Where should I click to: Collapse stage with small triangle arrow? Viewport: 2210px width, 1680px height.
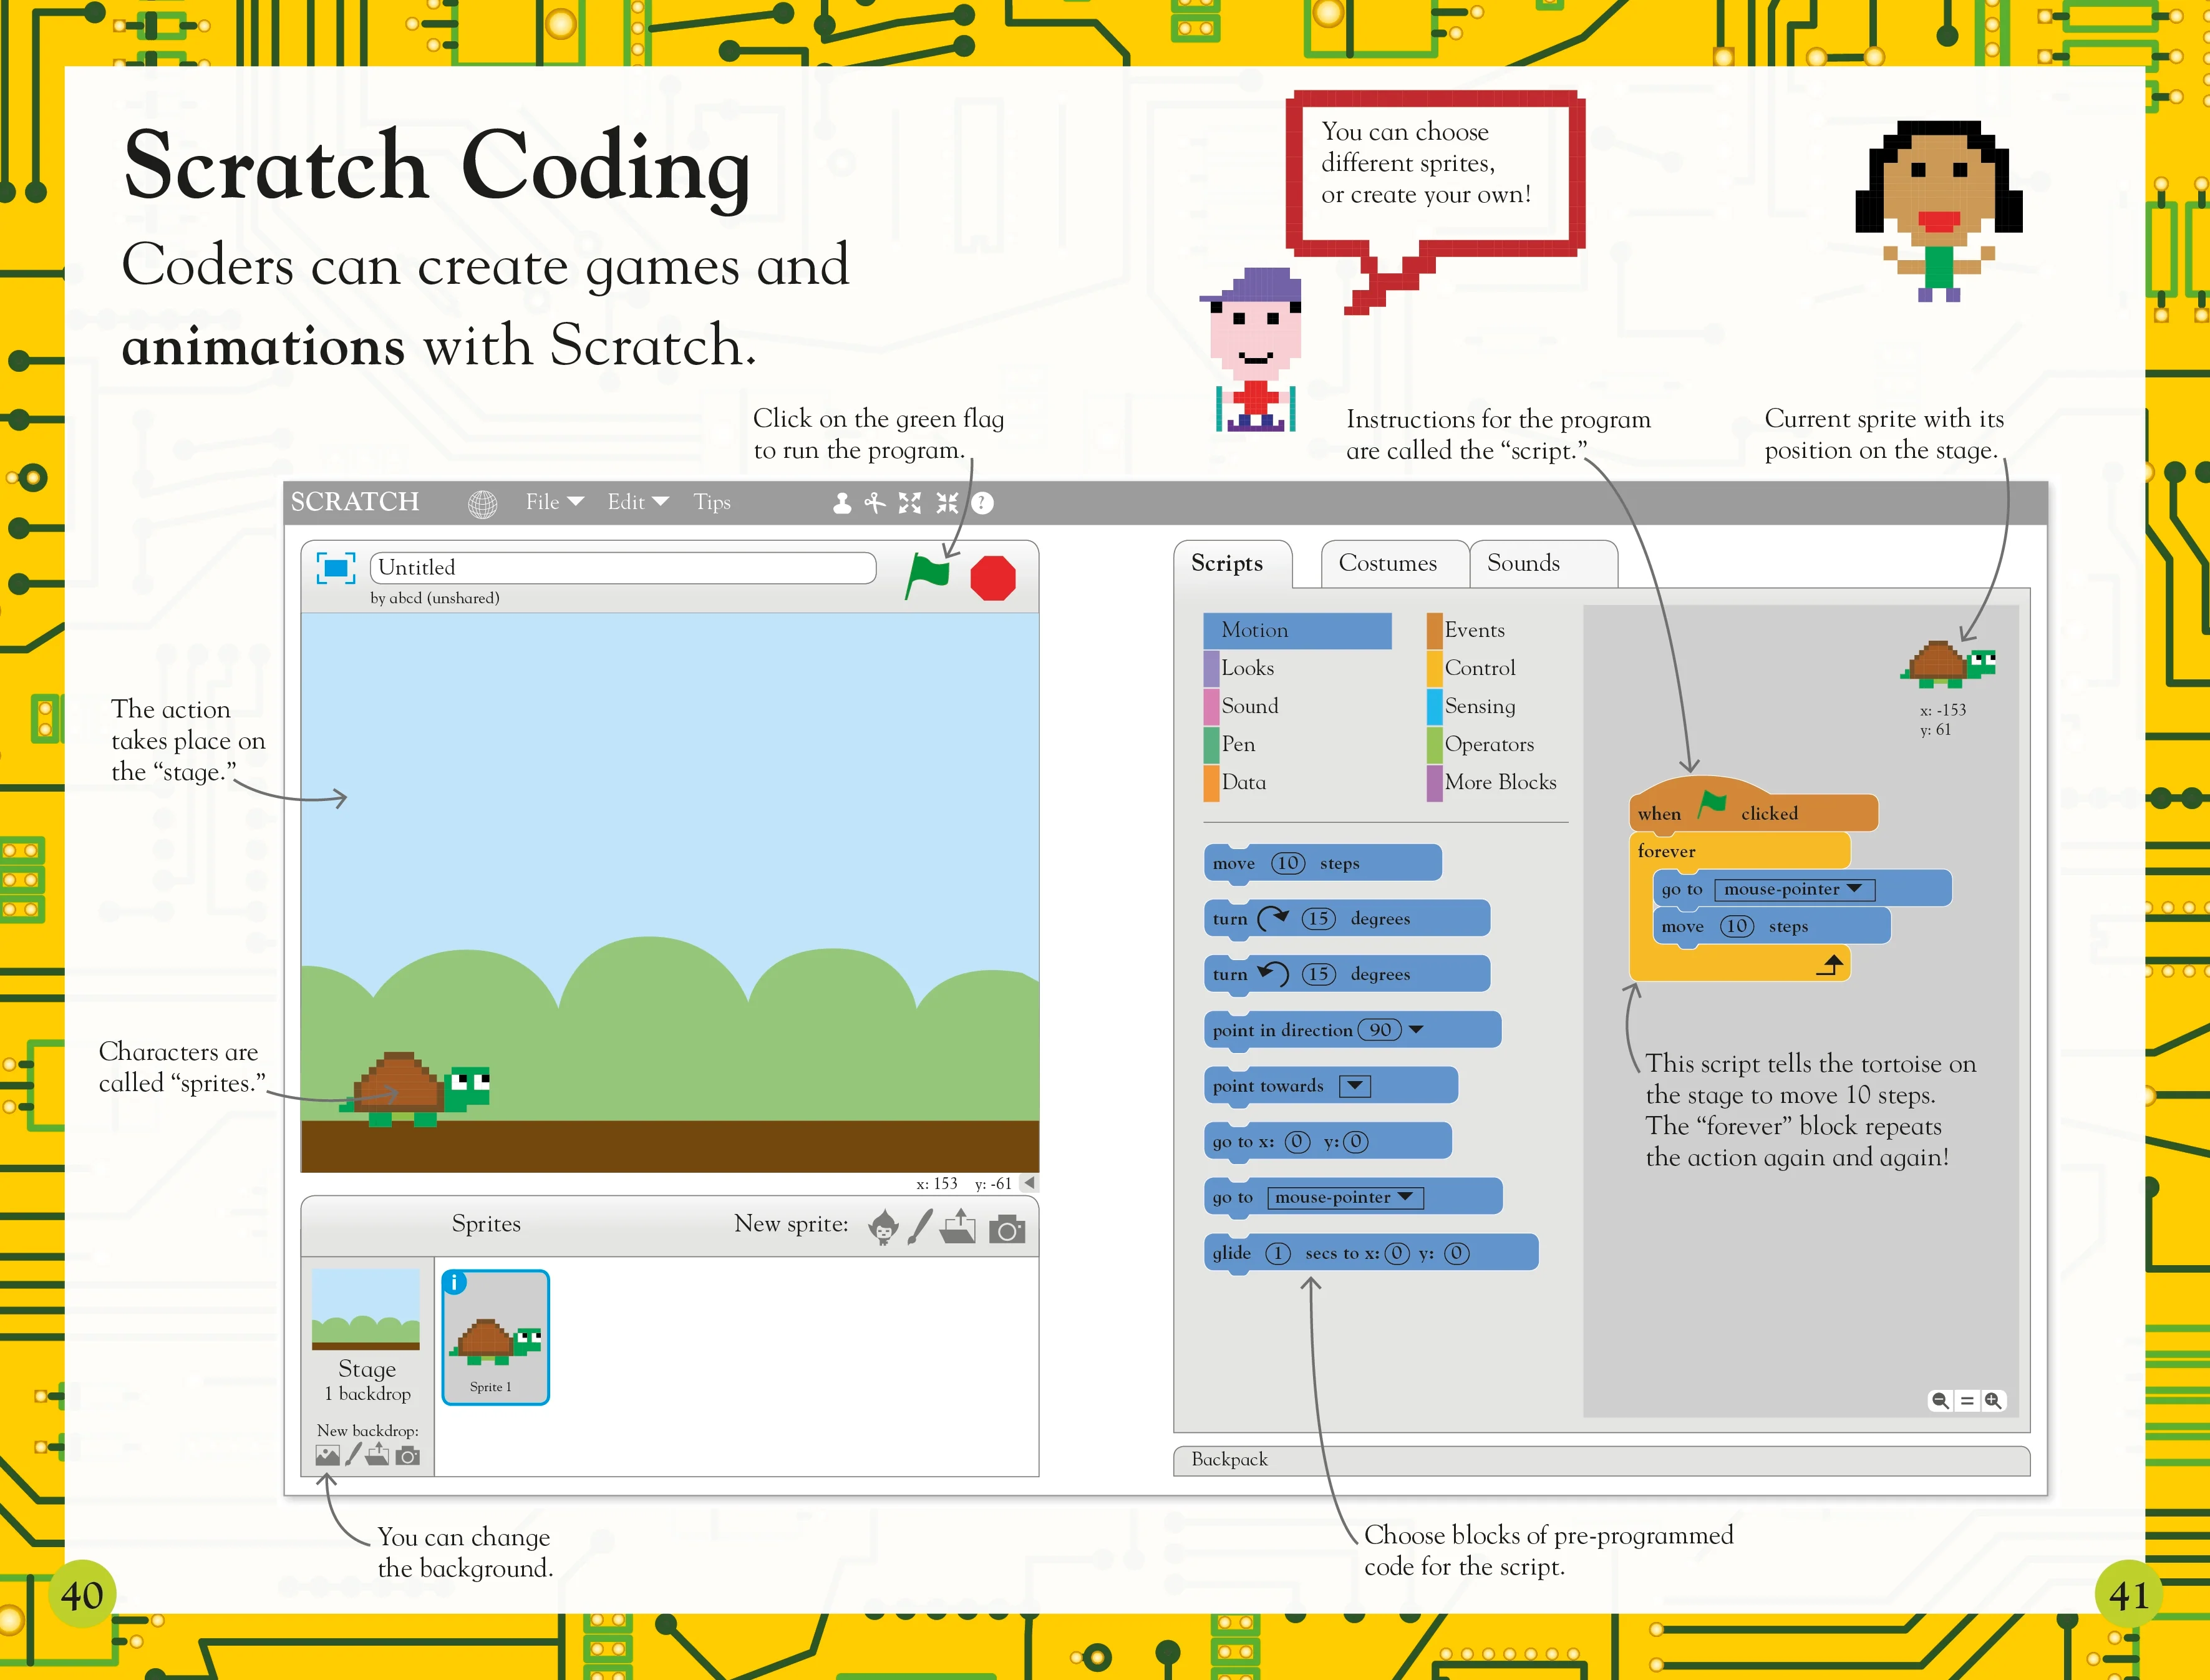pyautogui.click(x=1029, y=1183)
